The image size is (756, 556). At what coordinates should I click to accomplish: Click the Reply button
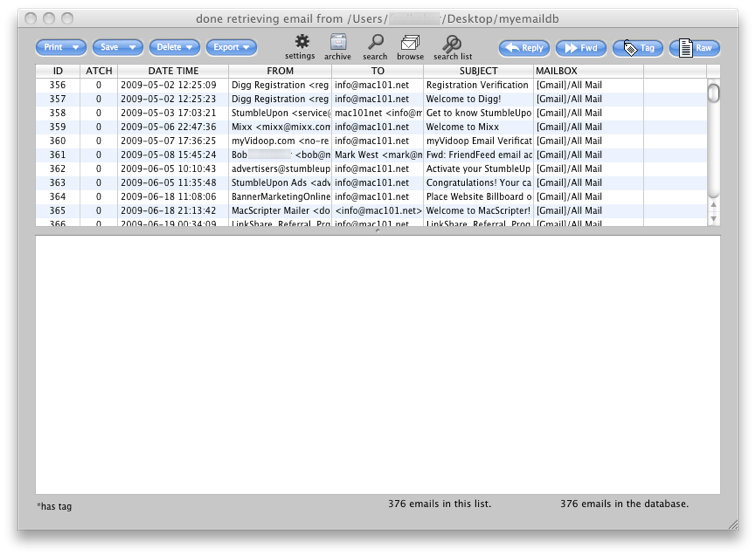click(x=524, y=48)
